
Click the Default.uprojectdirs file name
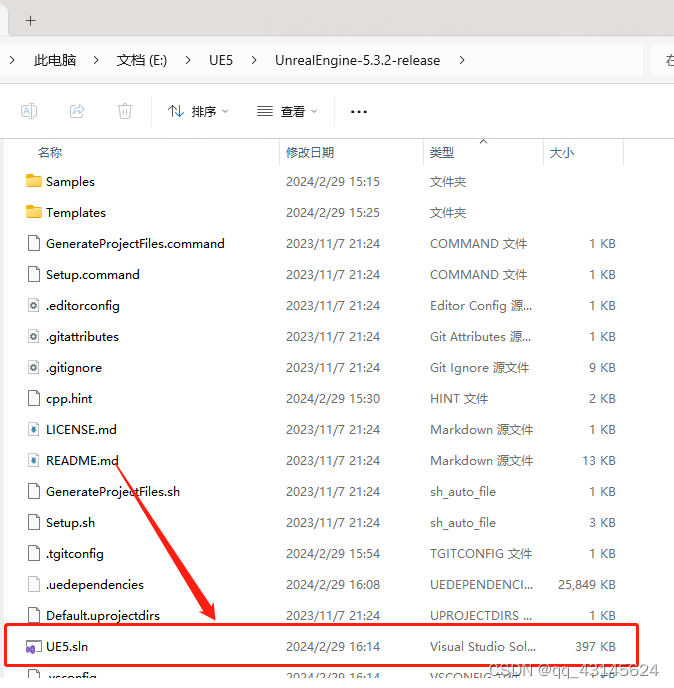click(x=103, y=616)
